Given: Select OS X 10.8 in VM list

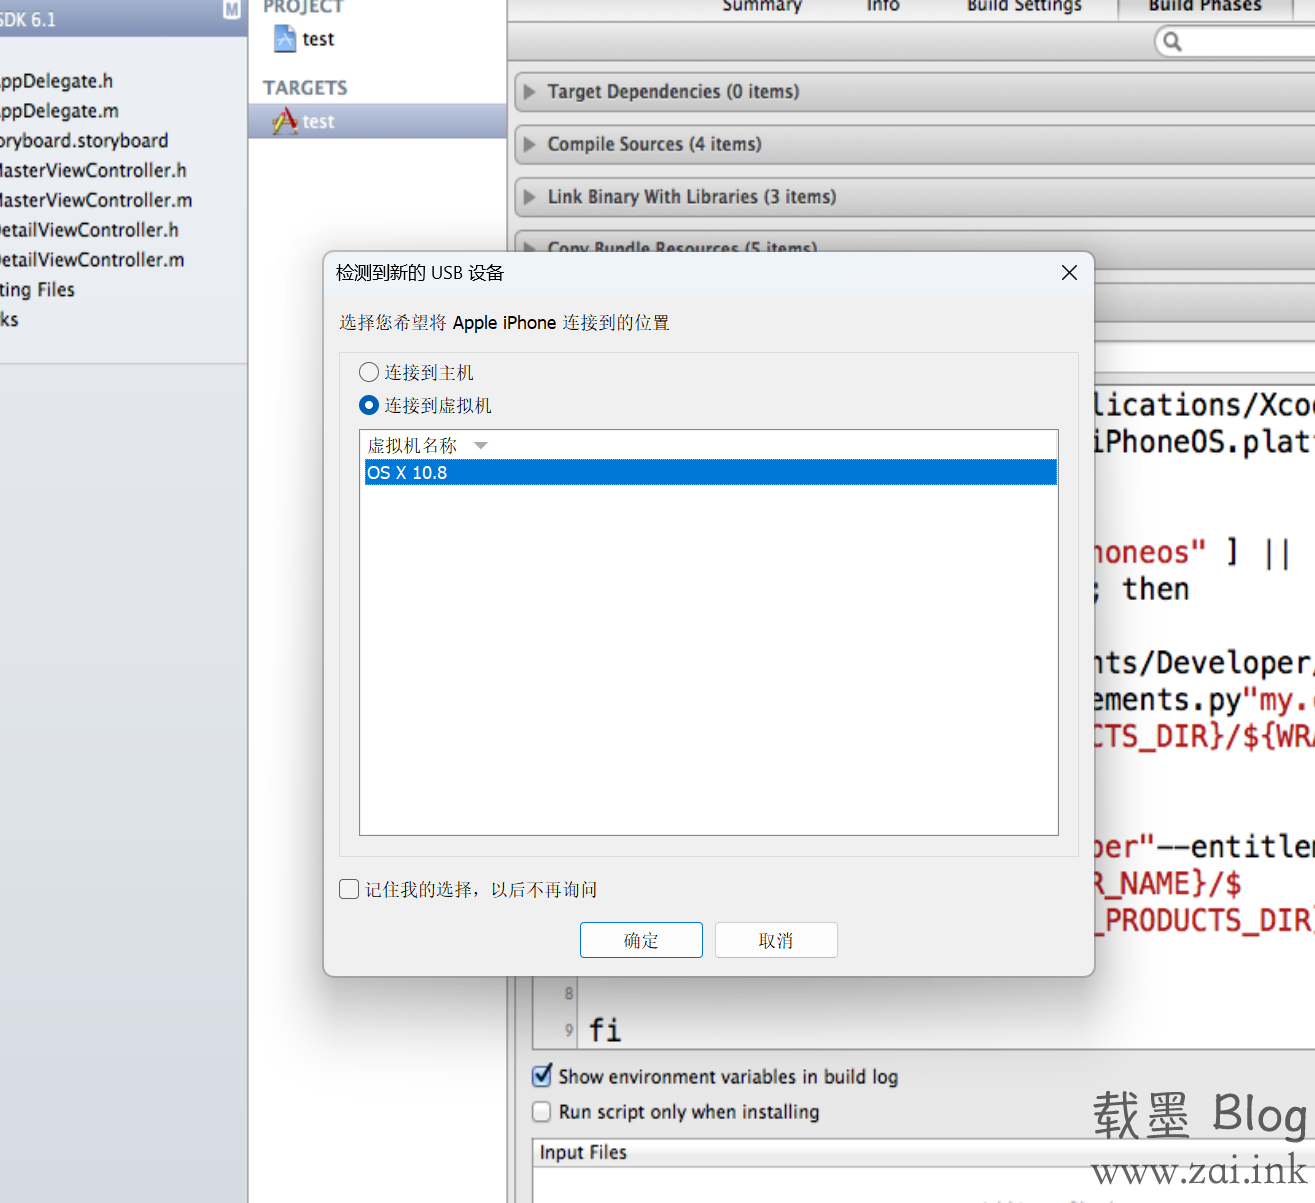Looking at the screenshot, I should click(708, 472).
